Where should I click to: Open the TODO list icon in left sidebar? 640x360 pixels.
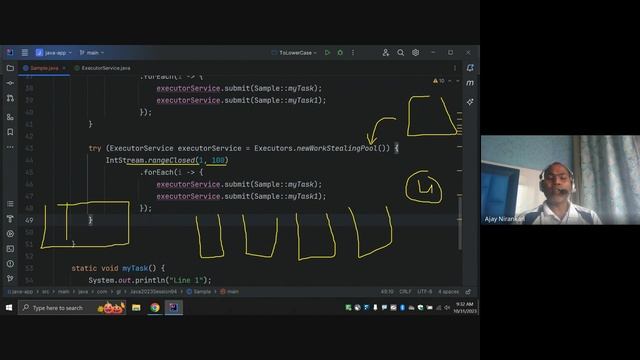click(x=10, y=204)
